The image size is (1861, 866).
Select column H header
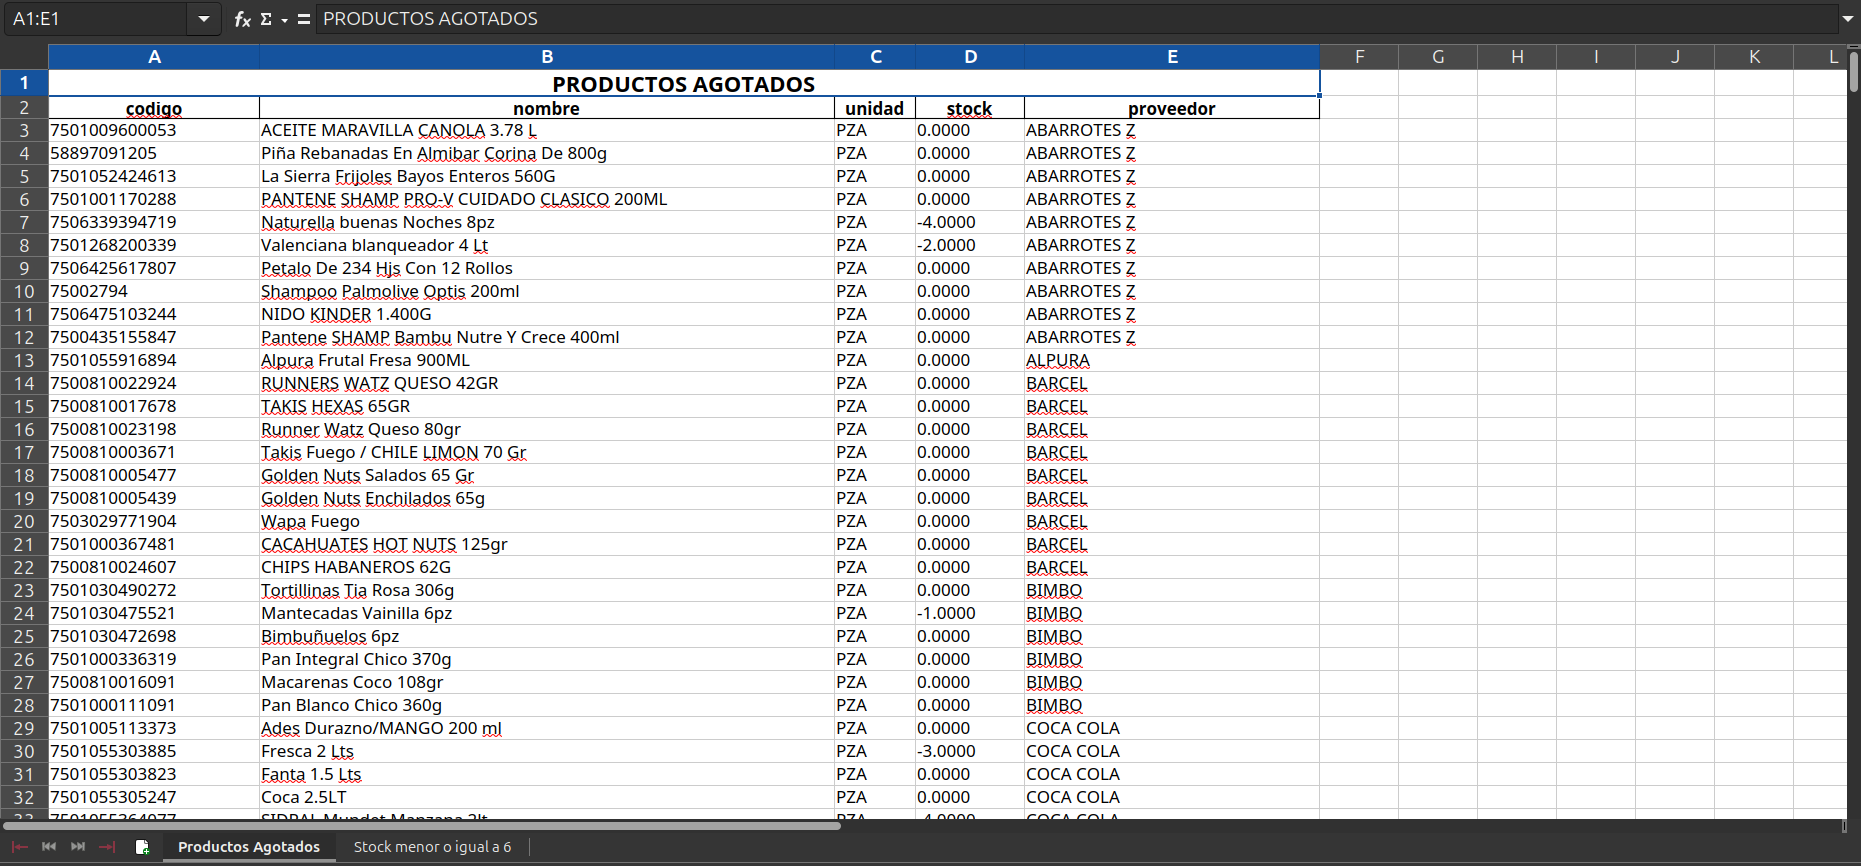(1517, 57)
